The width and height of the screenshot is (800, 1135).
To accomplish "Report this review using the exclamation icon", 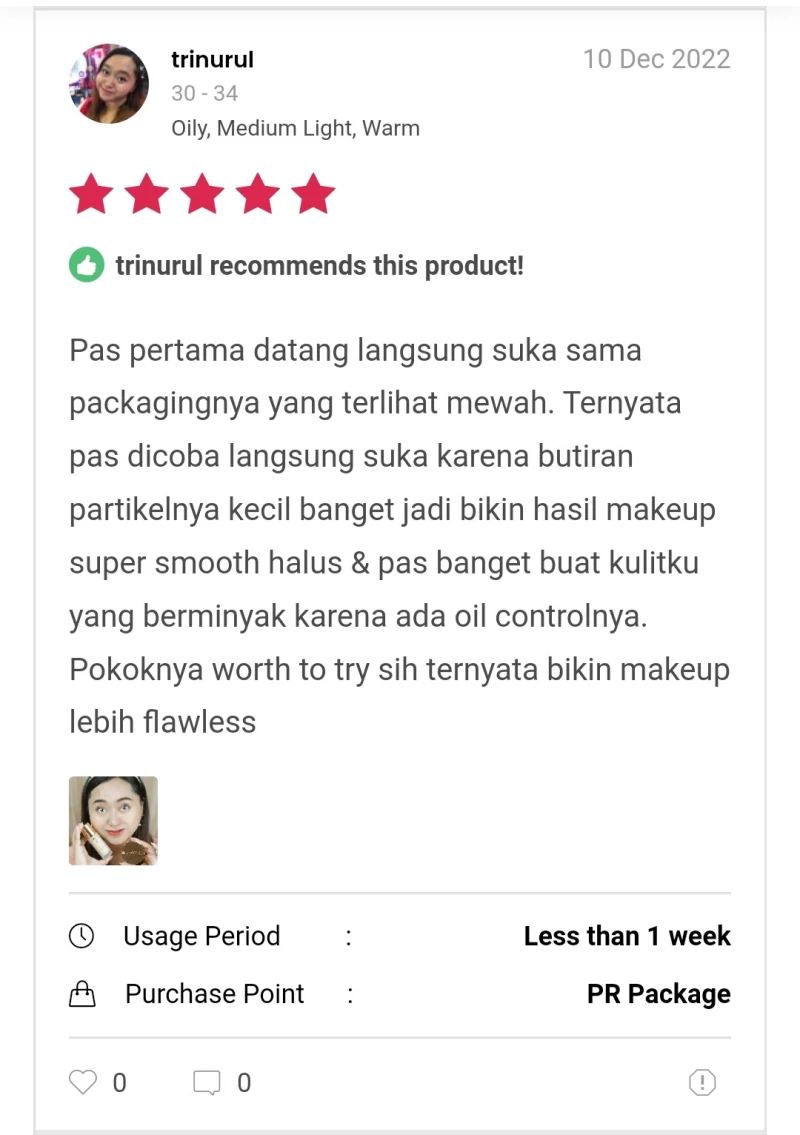I will point(702,1082).
